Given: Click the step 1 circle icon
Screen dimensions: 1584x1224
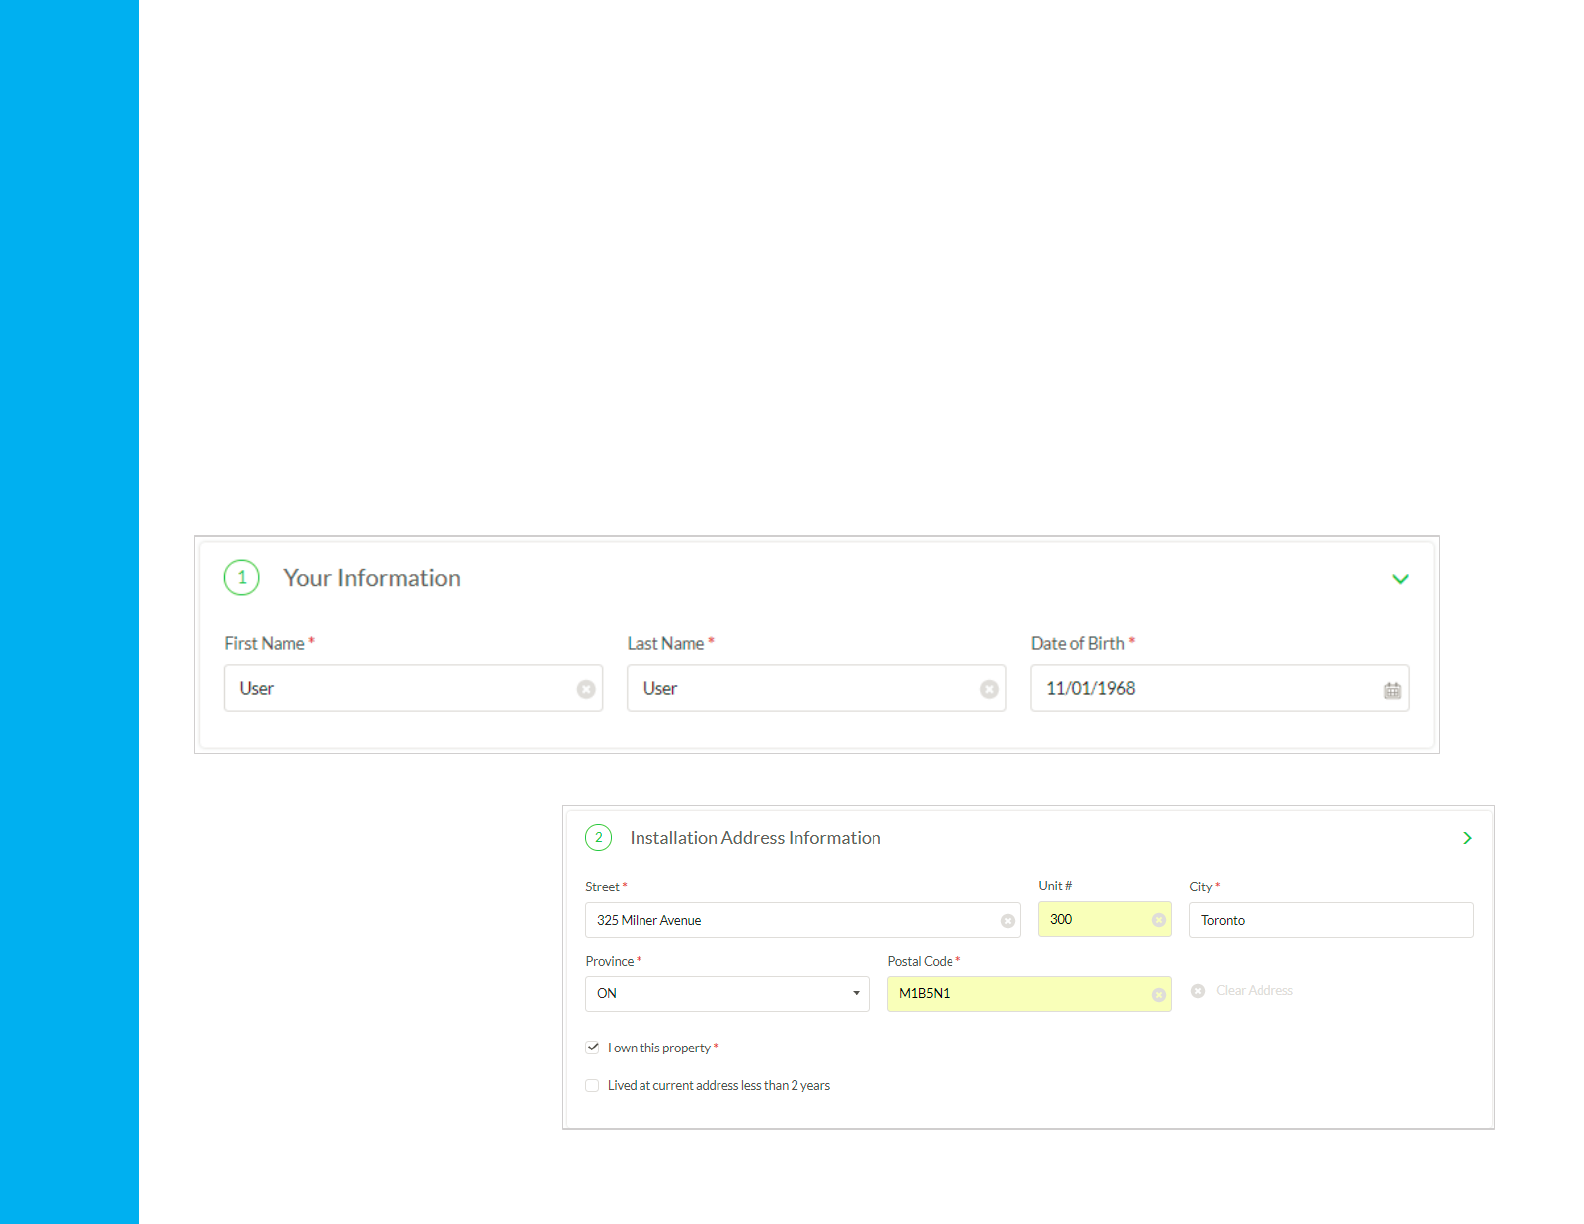Looking at the screenshot, I should (x=242, y=578).
